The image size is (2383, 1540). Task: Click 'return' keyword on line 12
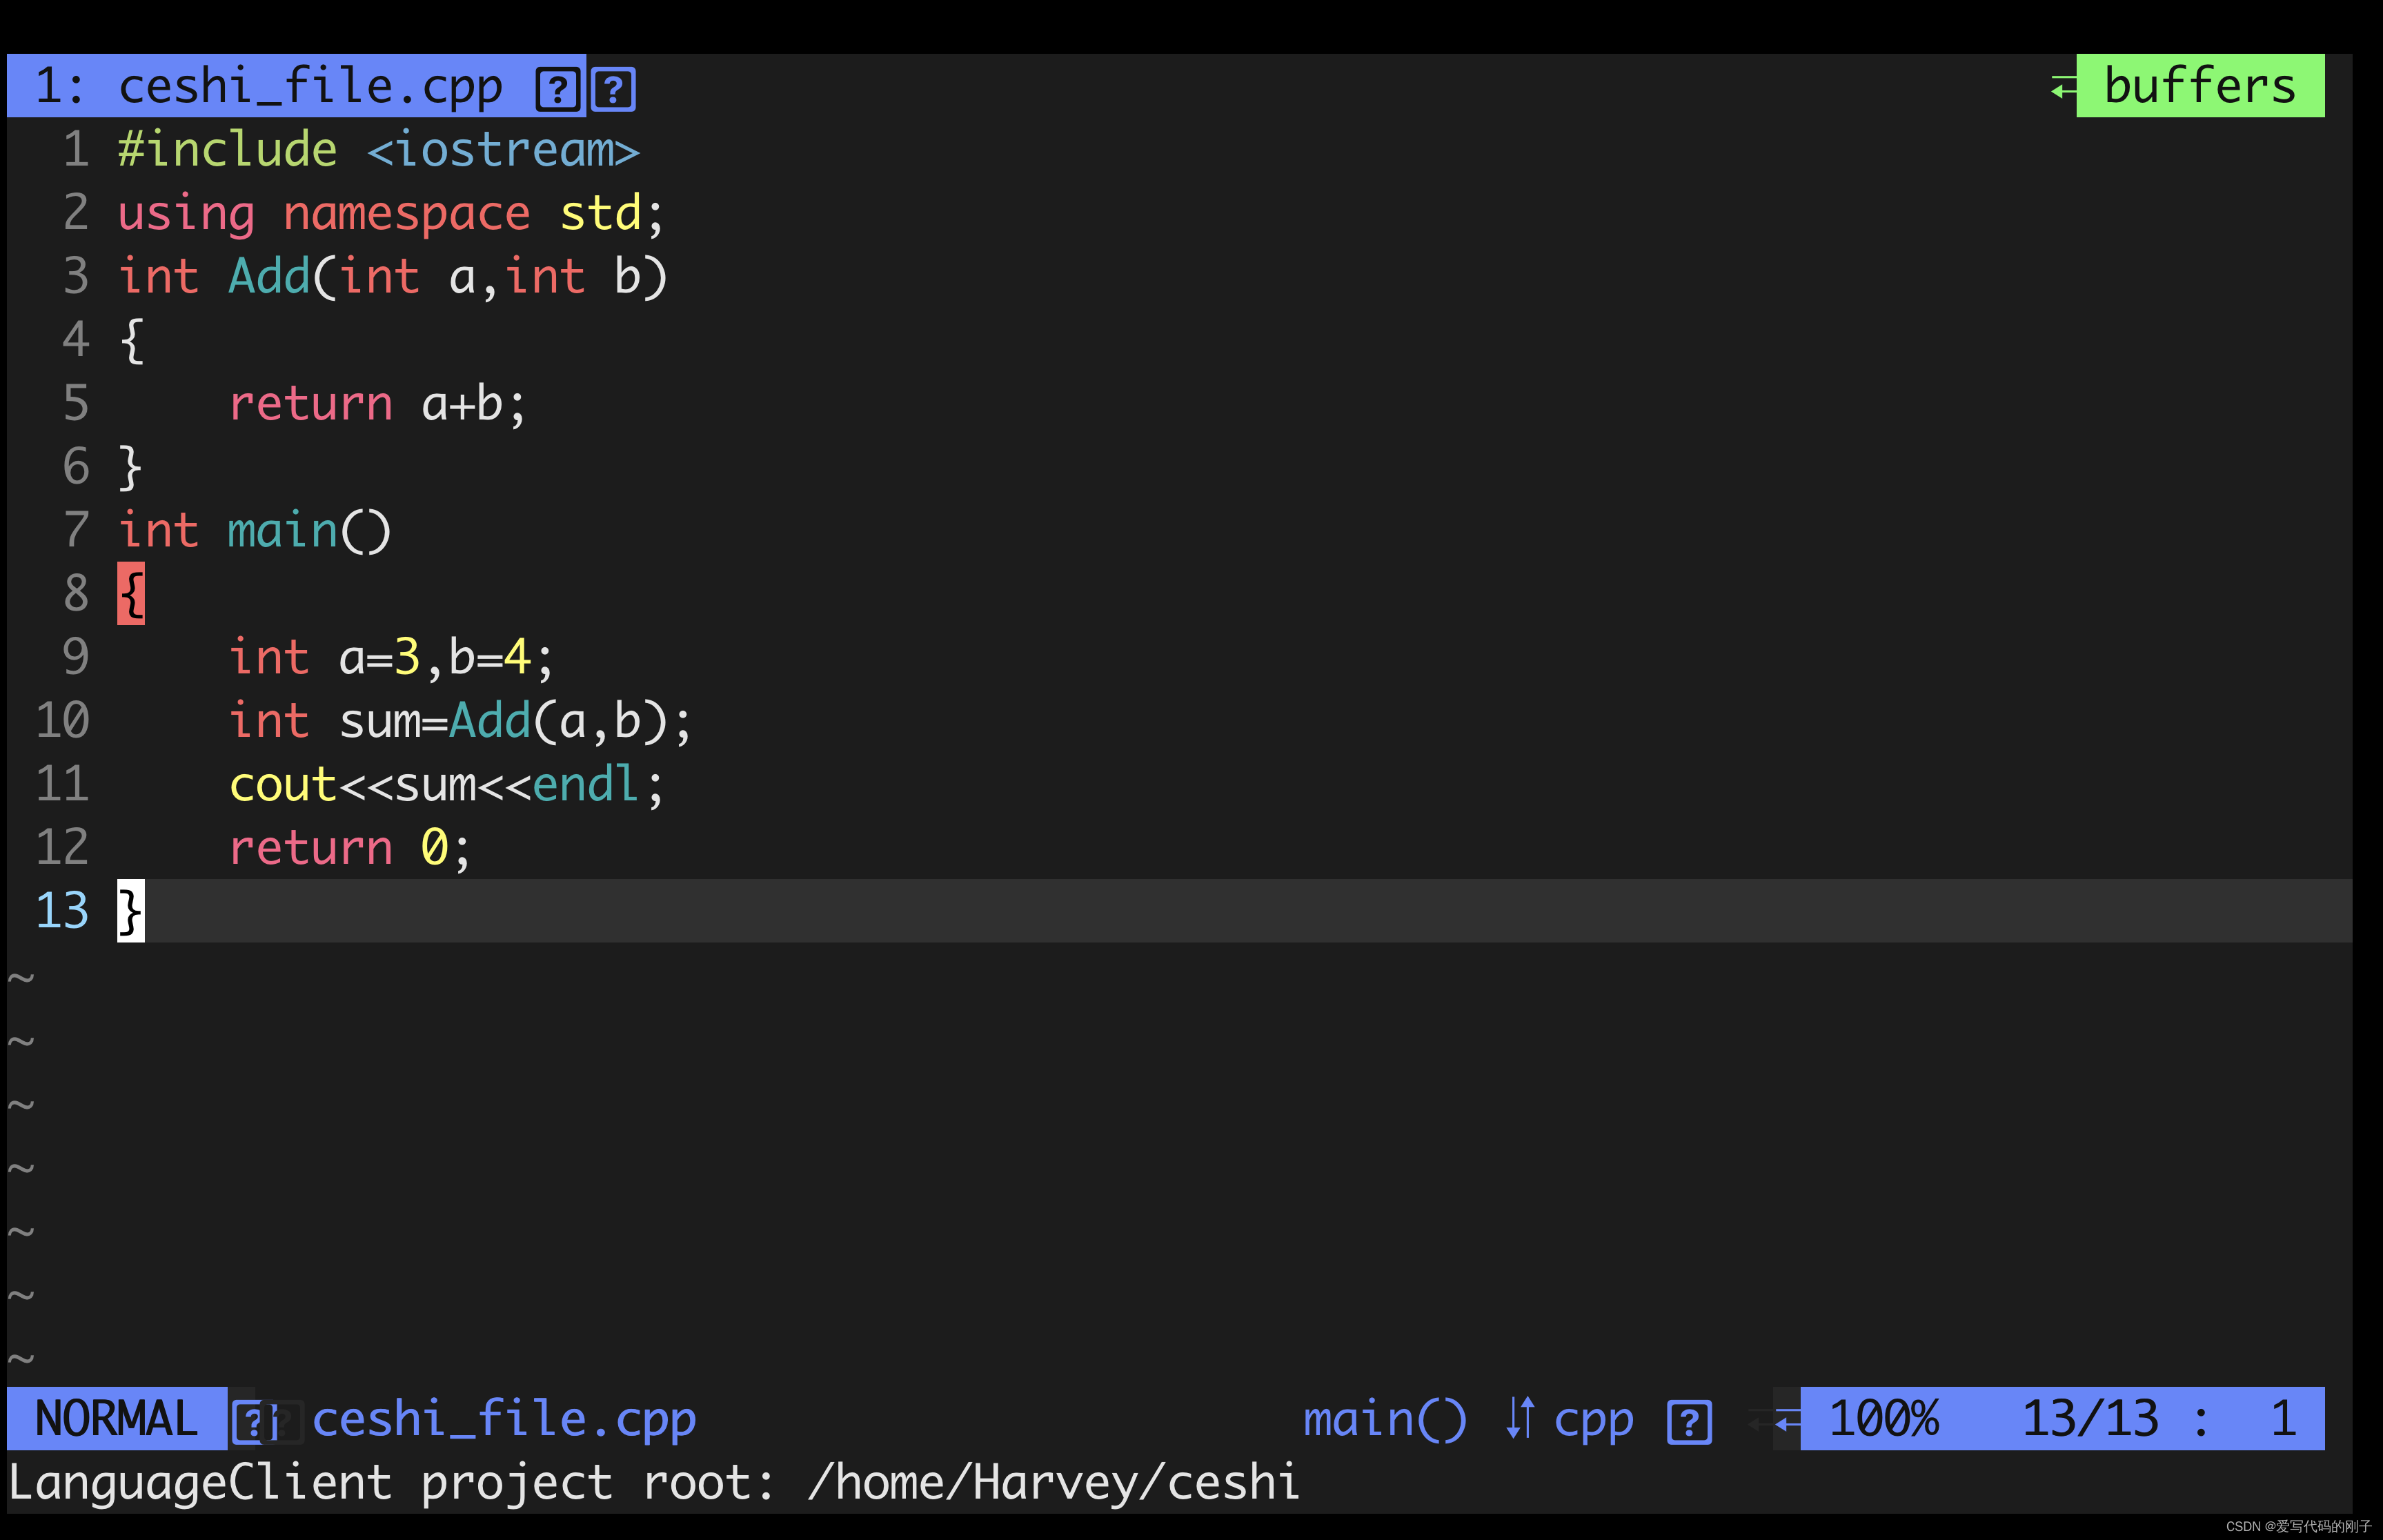311,848
